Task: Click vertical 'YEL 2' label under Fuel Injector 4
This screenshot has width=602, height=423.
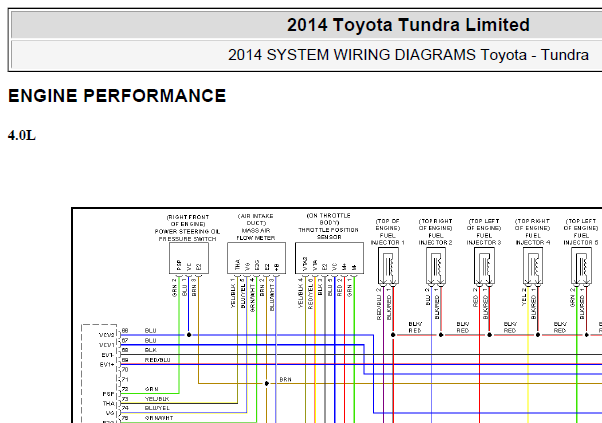Action: [x=524, y=297]
